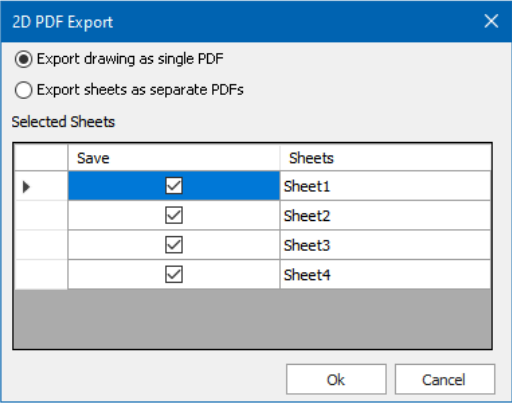Close the dialog with the X icon
Viewport: 512px width, 403px height.
(491, 21)
